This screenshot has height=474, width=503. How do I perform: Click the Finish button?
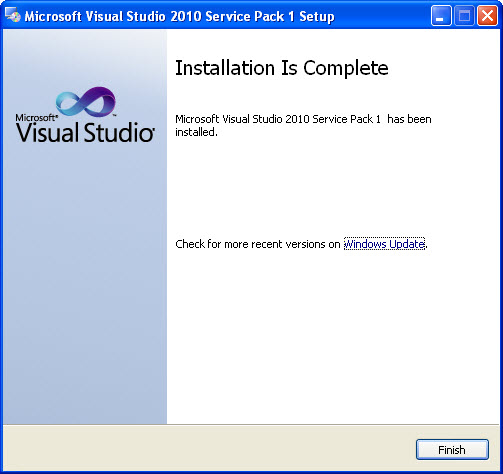pyautogui.click(x=452, y=450)
